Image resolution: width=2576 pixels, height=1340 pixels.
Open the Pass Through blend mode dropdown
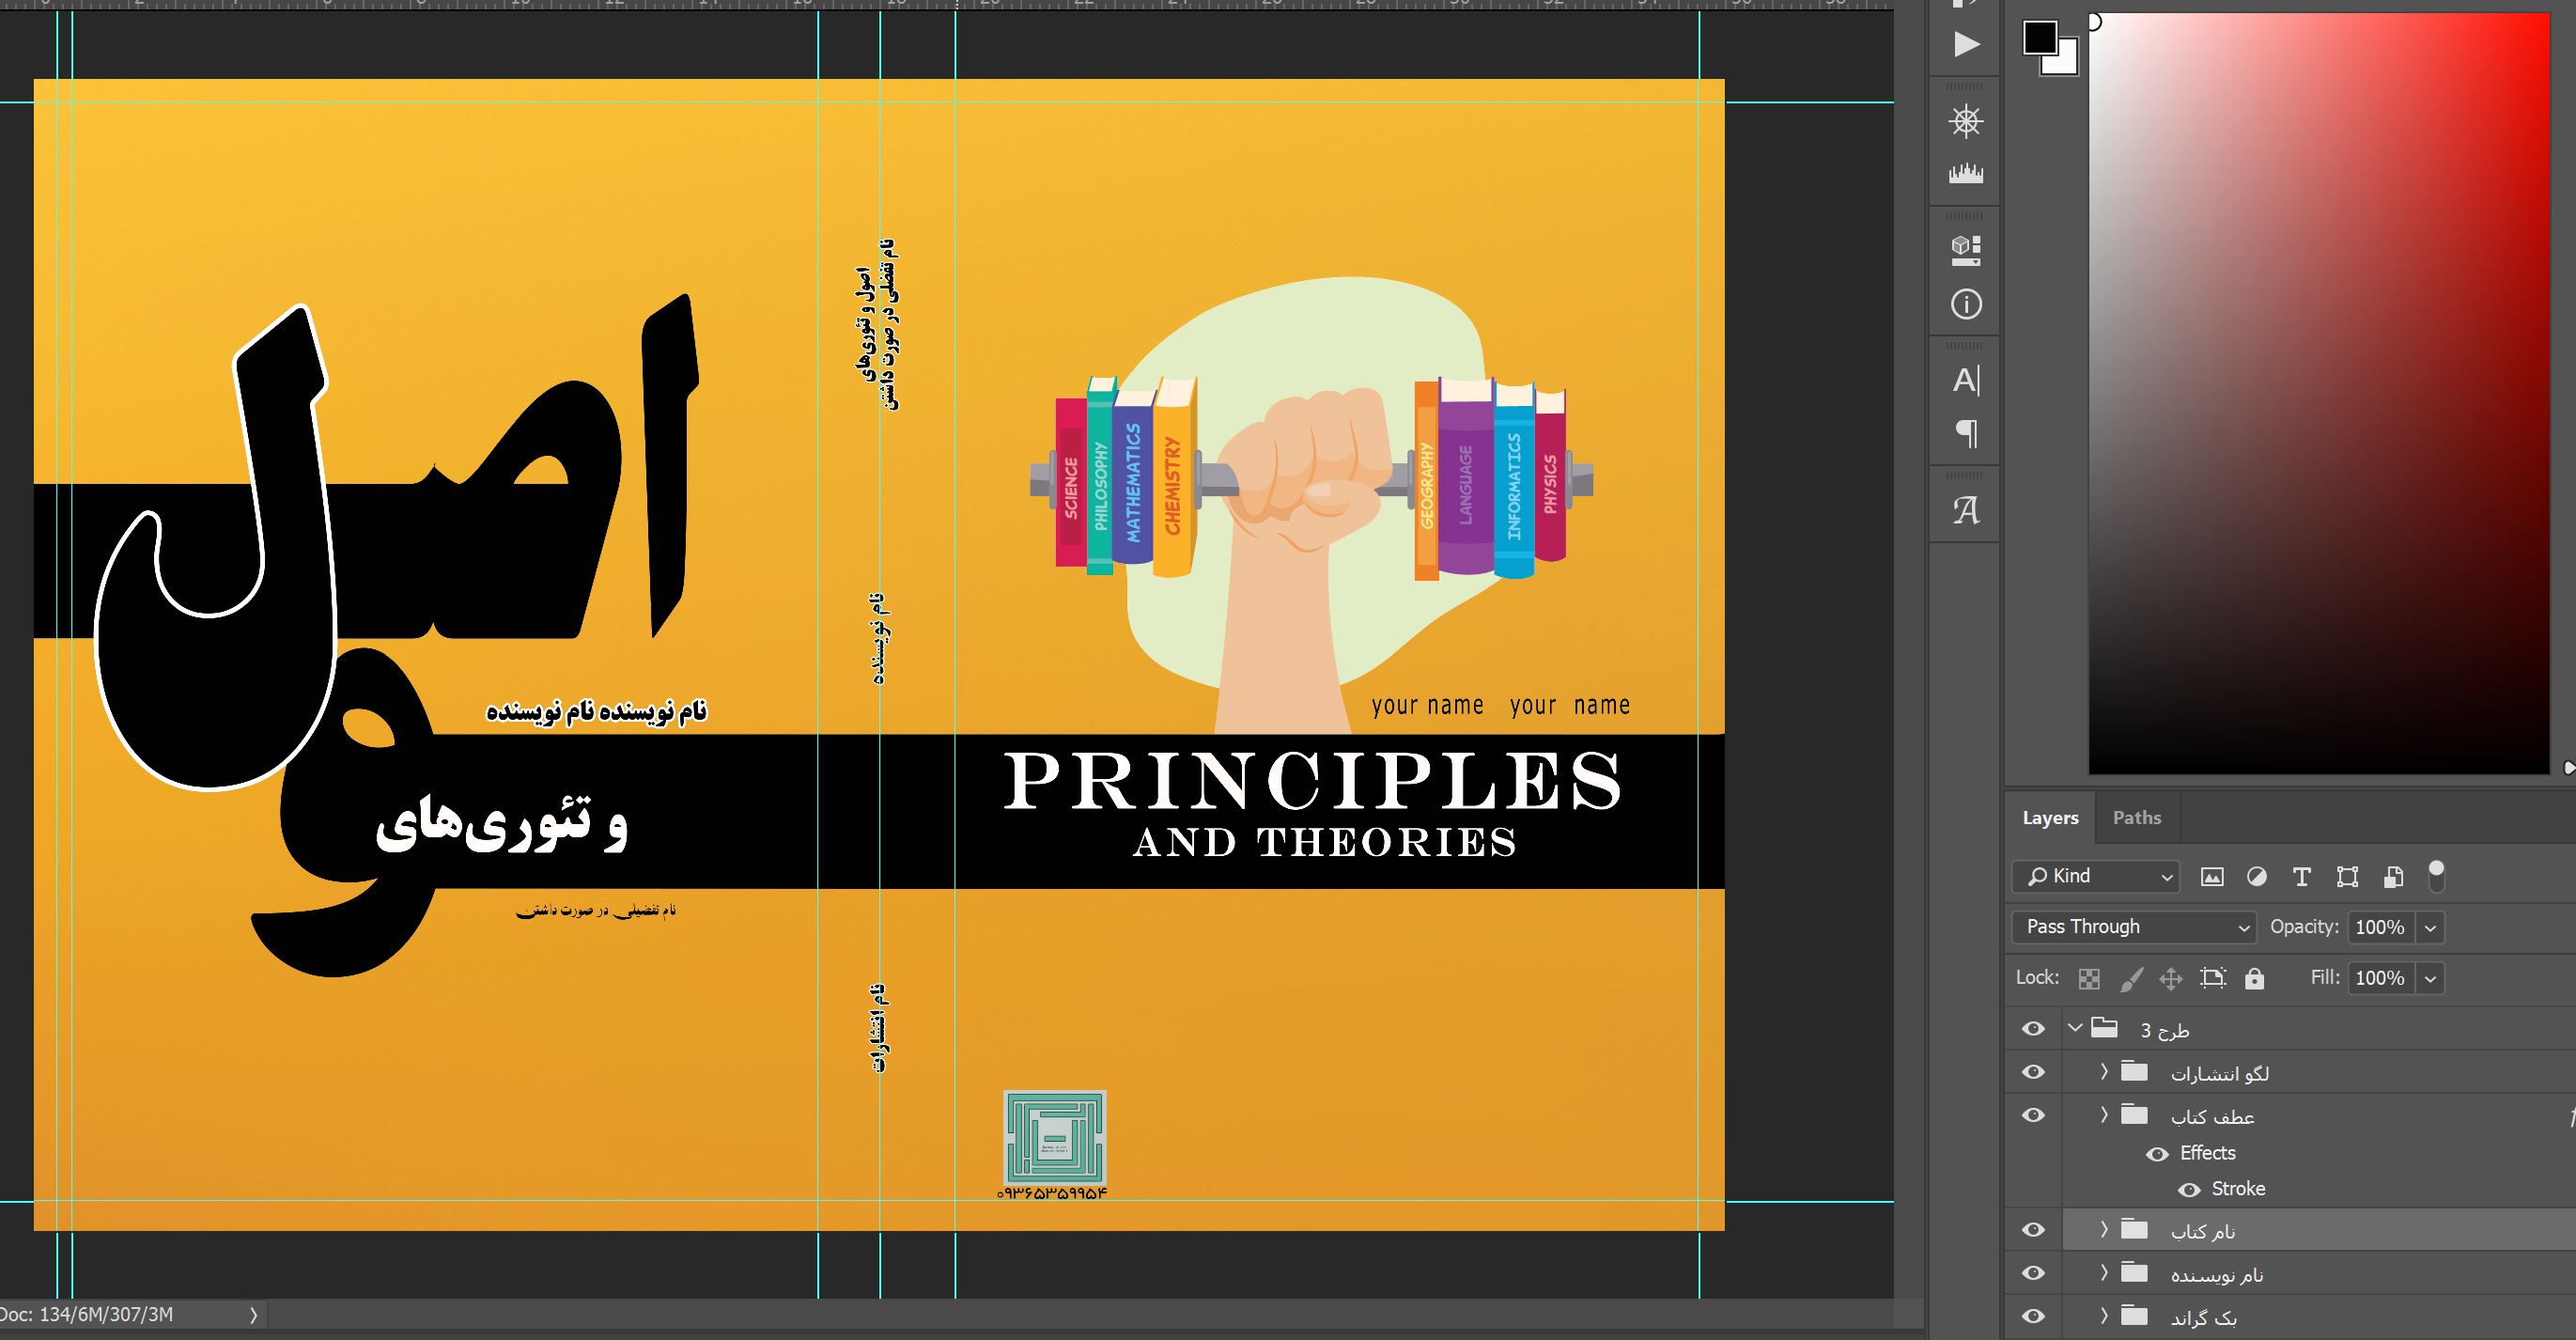coord(2134,927)
